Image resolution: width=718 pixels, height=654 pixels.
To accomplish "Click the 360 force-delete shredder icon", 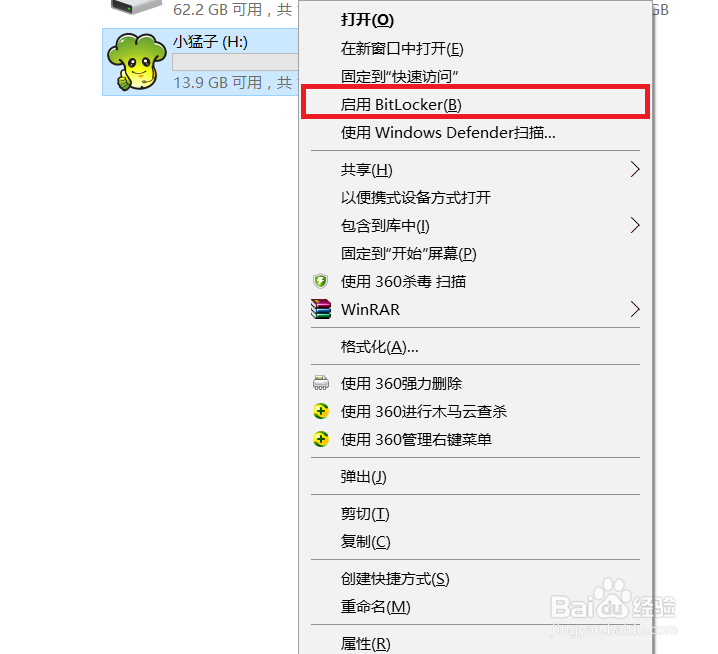I will click(321, 383).
